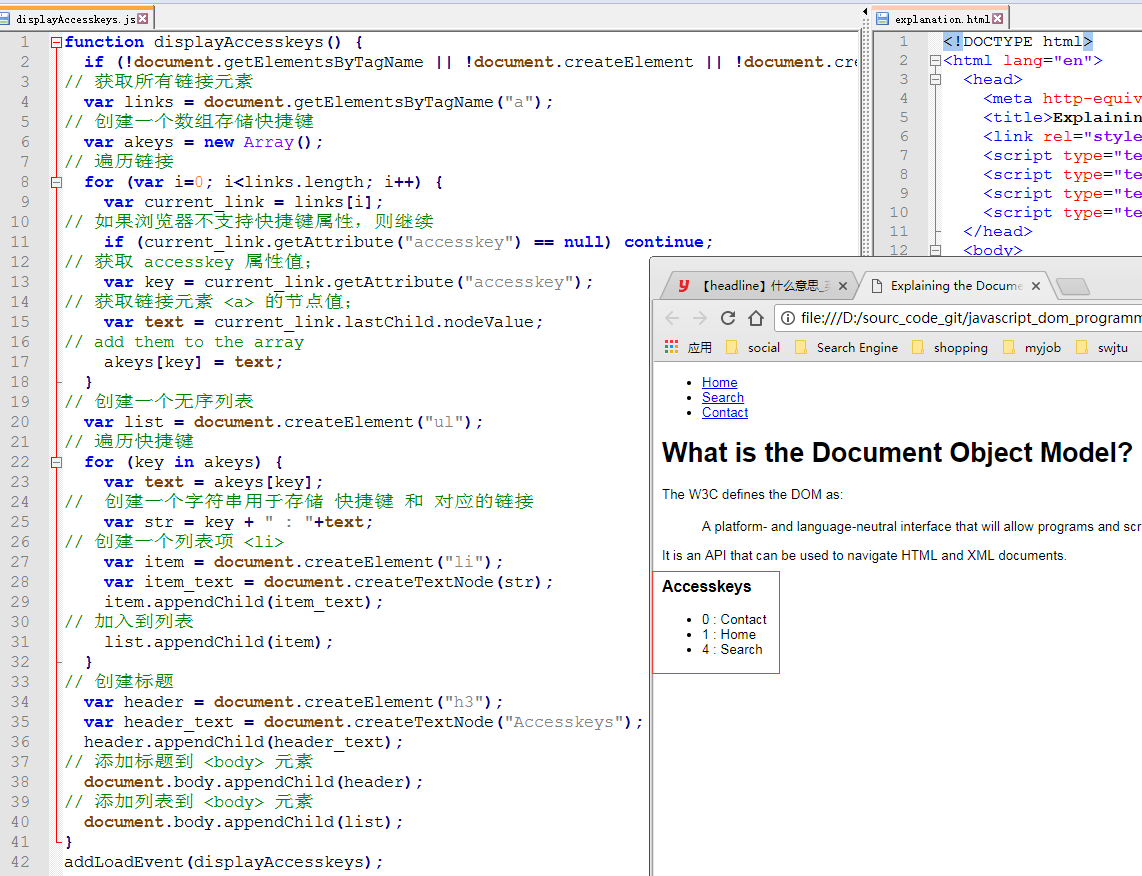Place cursor on 'akeys[key] = text;' line
This screenshot has height=876, width=1142.
193,362
